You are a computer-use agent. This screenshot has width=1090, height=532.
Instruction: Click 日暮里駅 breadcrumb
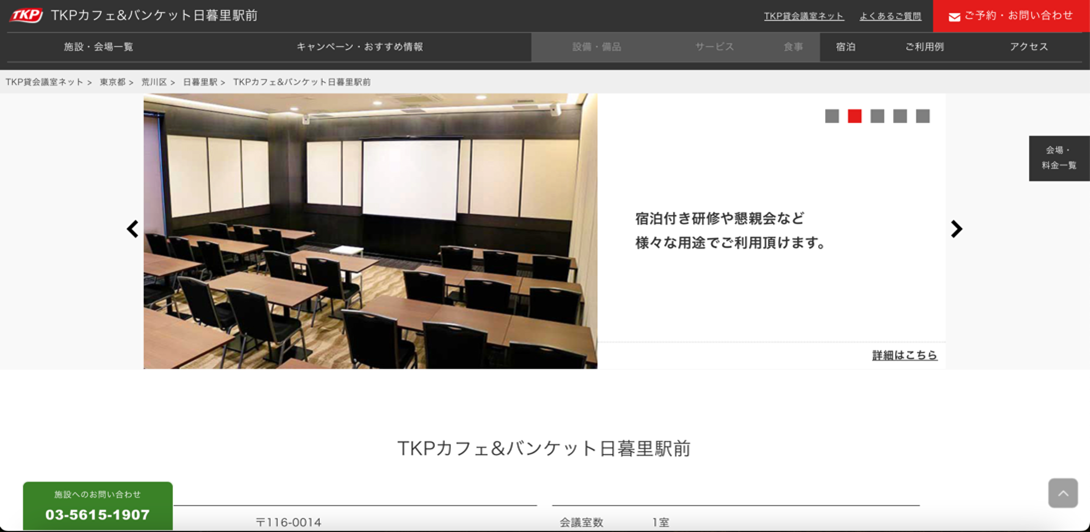(x=201, y=82)
